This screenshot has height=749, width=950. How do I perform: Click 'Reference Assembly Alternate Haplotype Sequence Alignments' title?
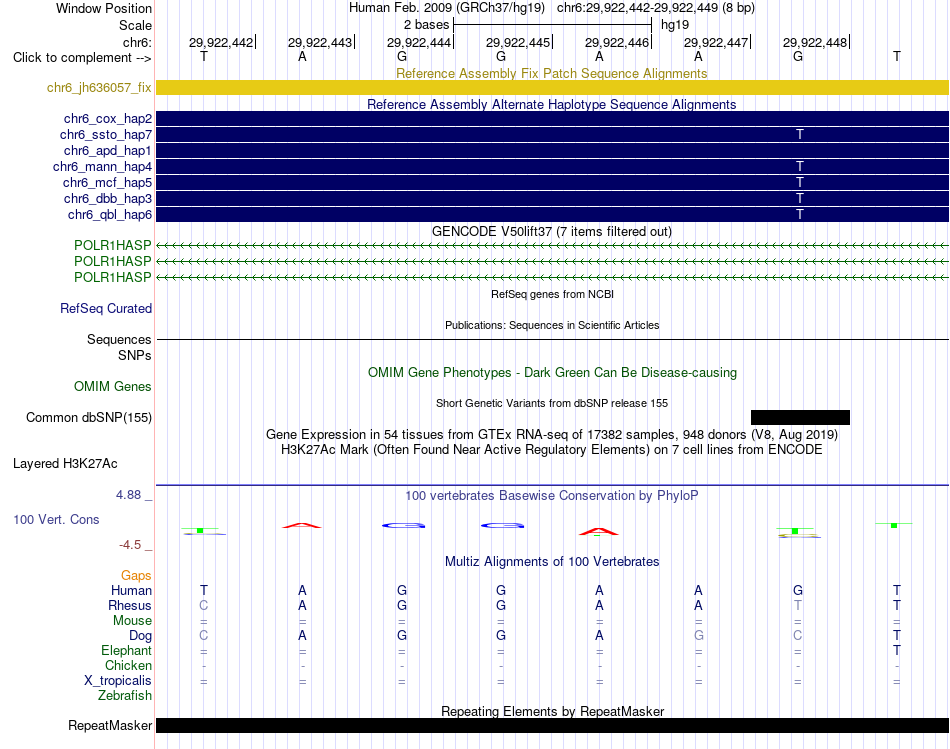(551, 104)
